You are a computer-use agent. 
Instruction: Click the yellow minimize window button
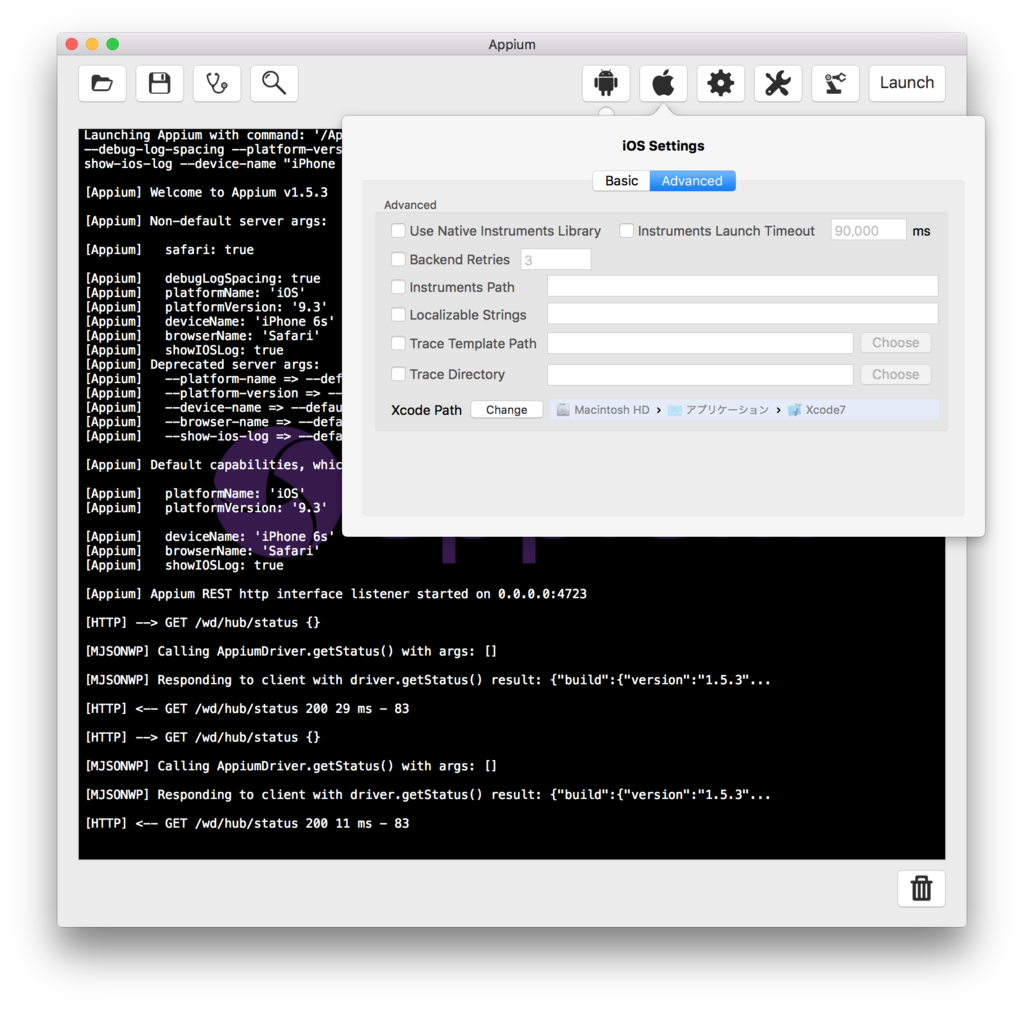pyautogui.click(x=92, y=44)
